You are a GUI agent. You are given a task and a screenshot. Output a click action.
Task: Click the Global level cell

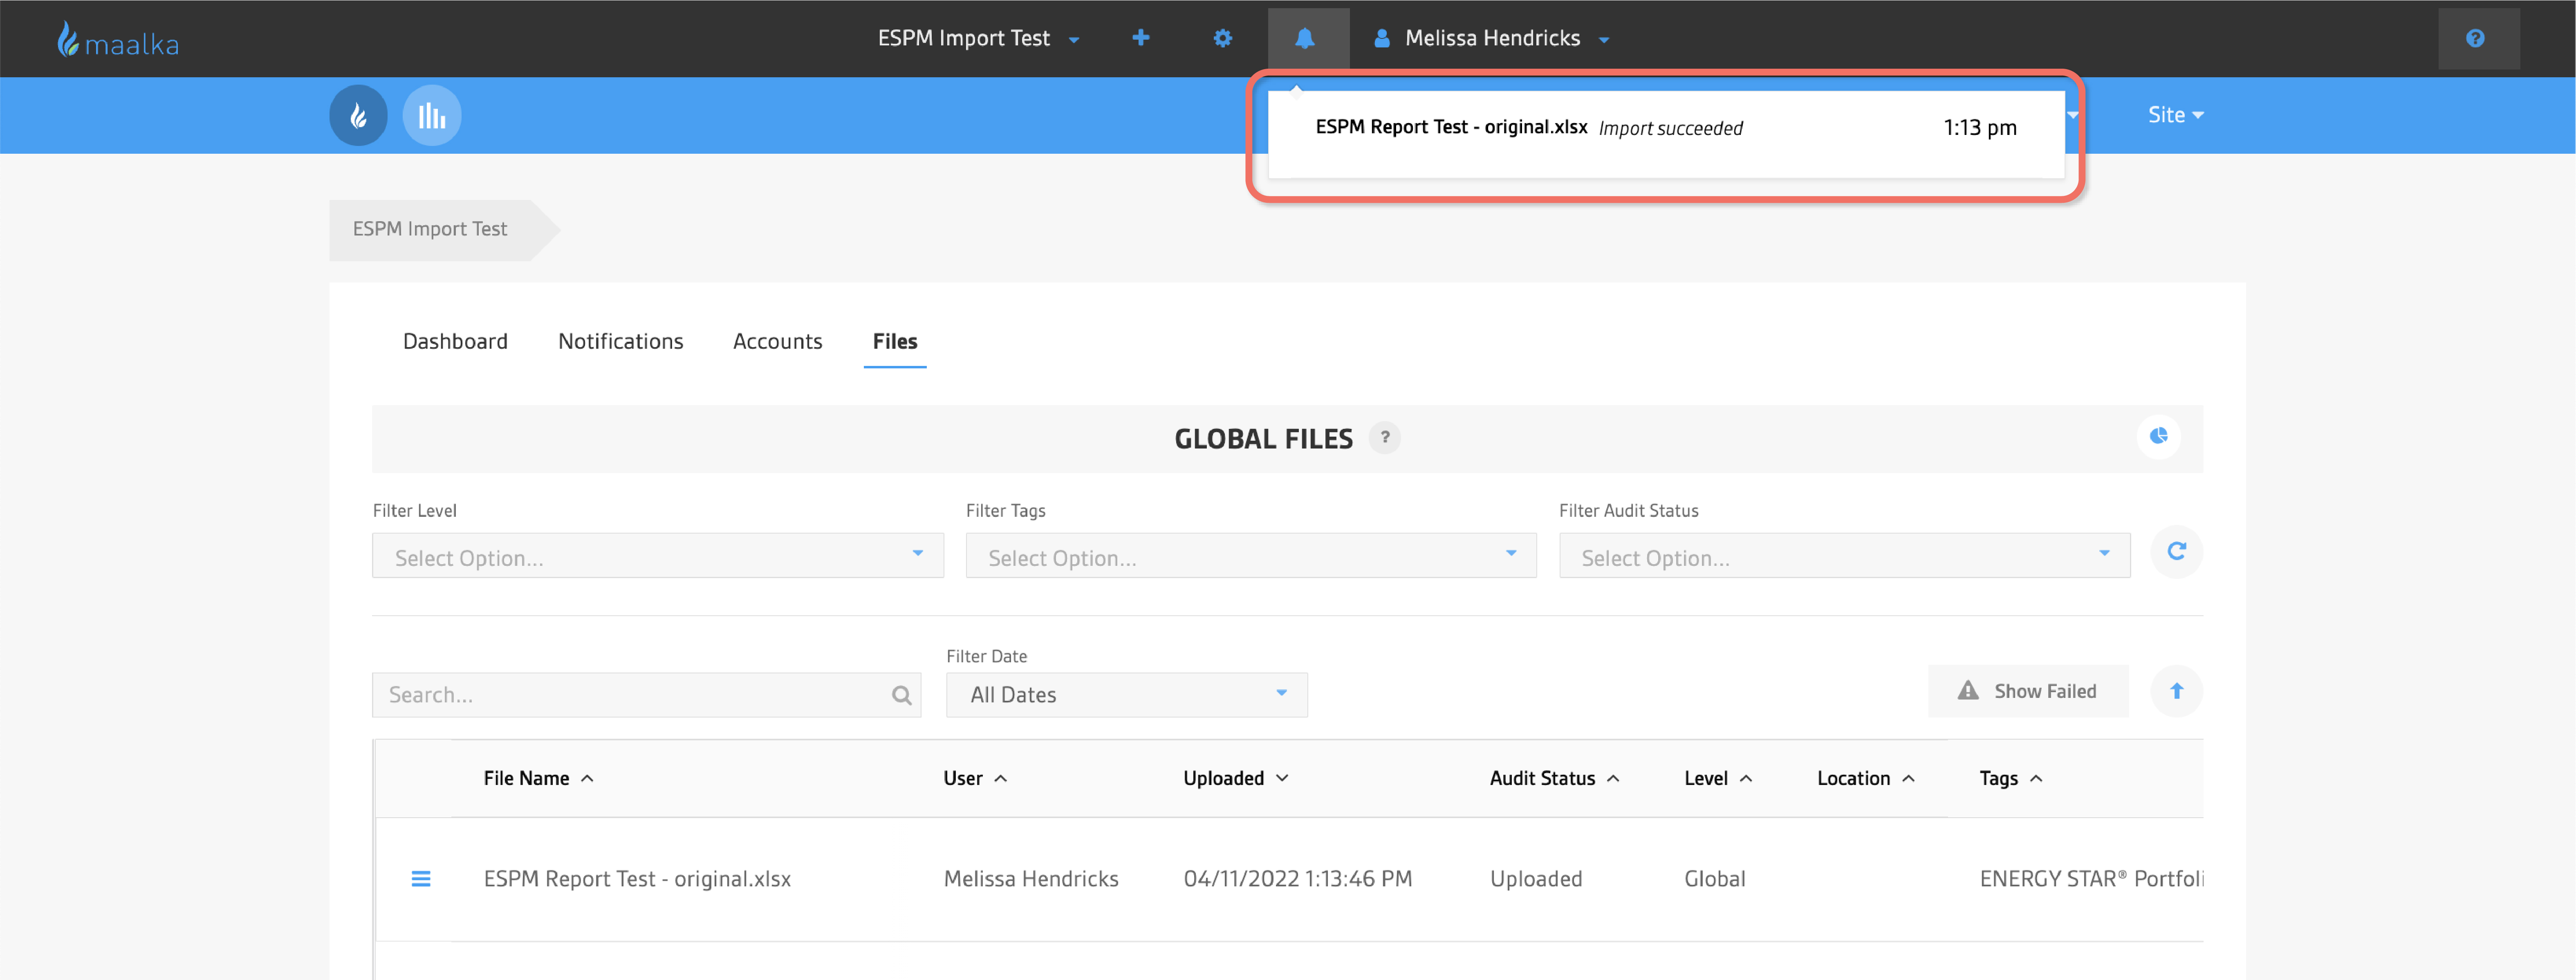coord(1714,879)
